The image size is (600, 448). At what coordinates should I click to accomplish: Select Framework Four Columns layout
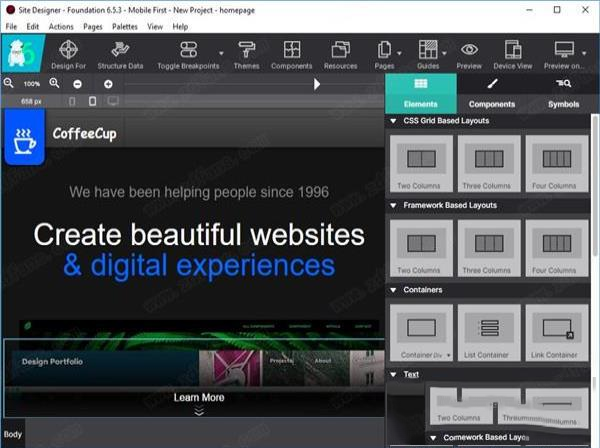[x=557, y=248]
